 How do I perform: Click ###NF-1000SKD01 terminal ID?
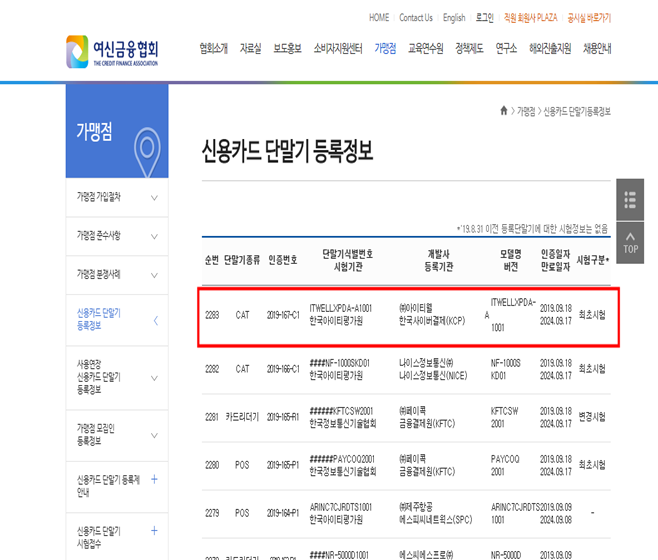point(339,363)
